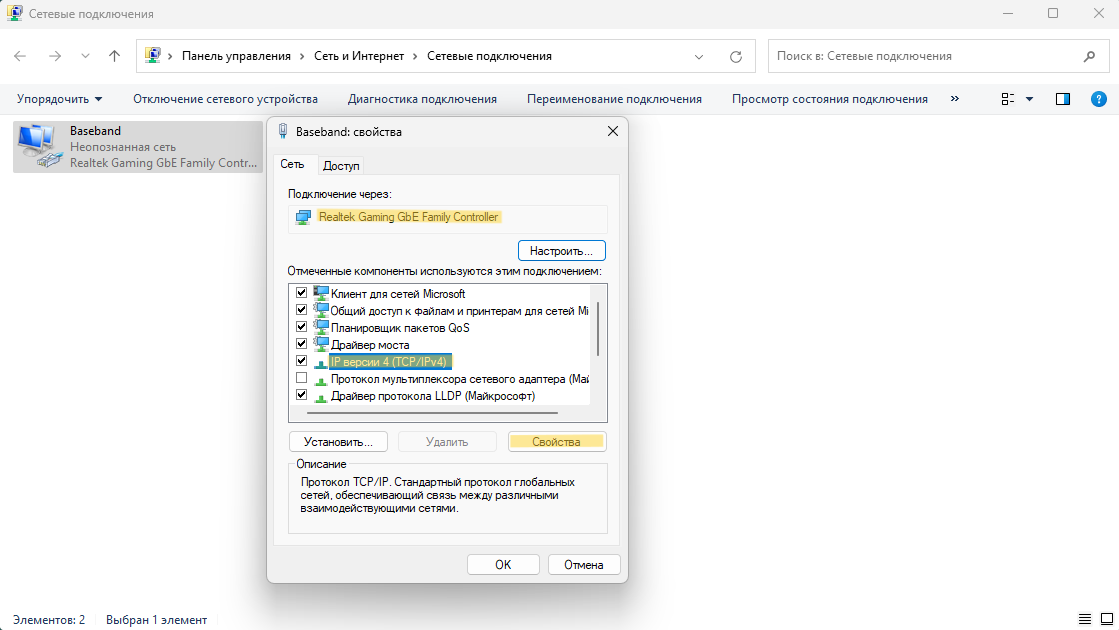Uncheck 'Планировщик пакетов QoS'
1119x630 pixels.
pos(301,327)
